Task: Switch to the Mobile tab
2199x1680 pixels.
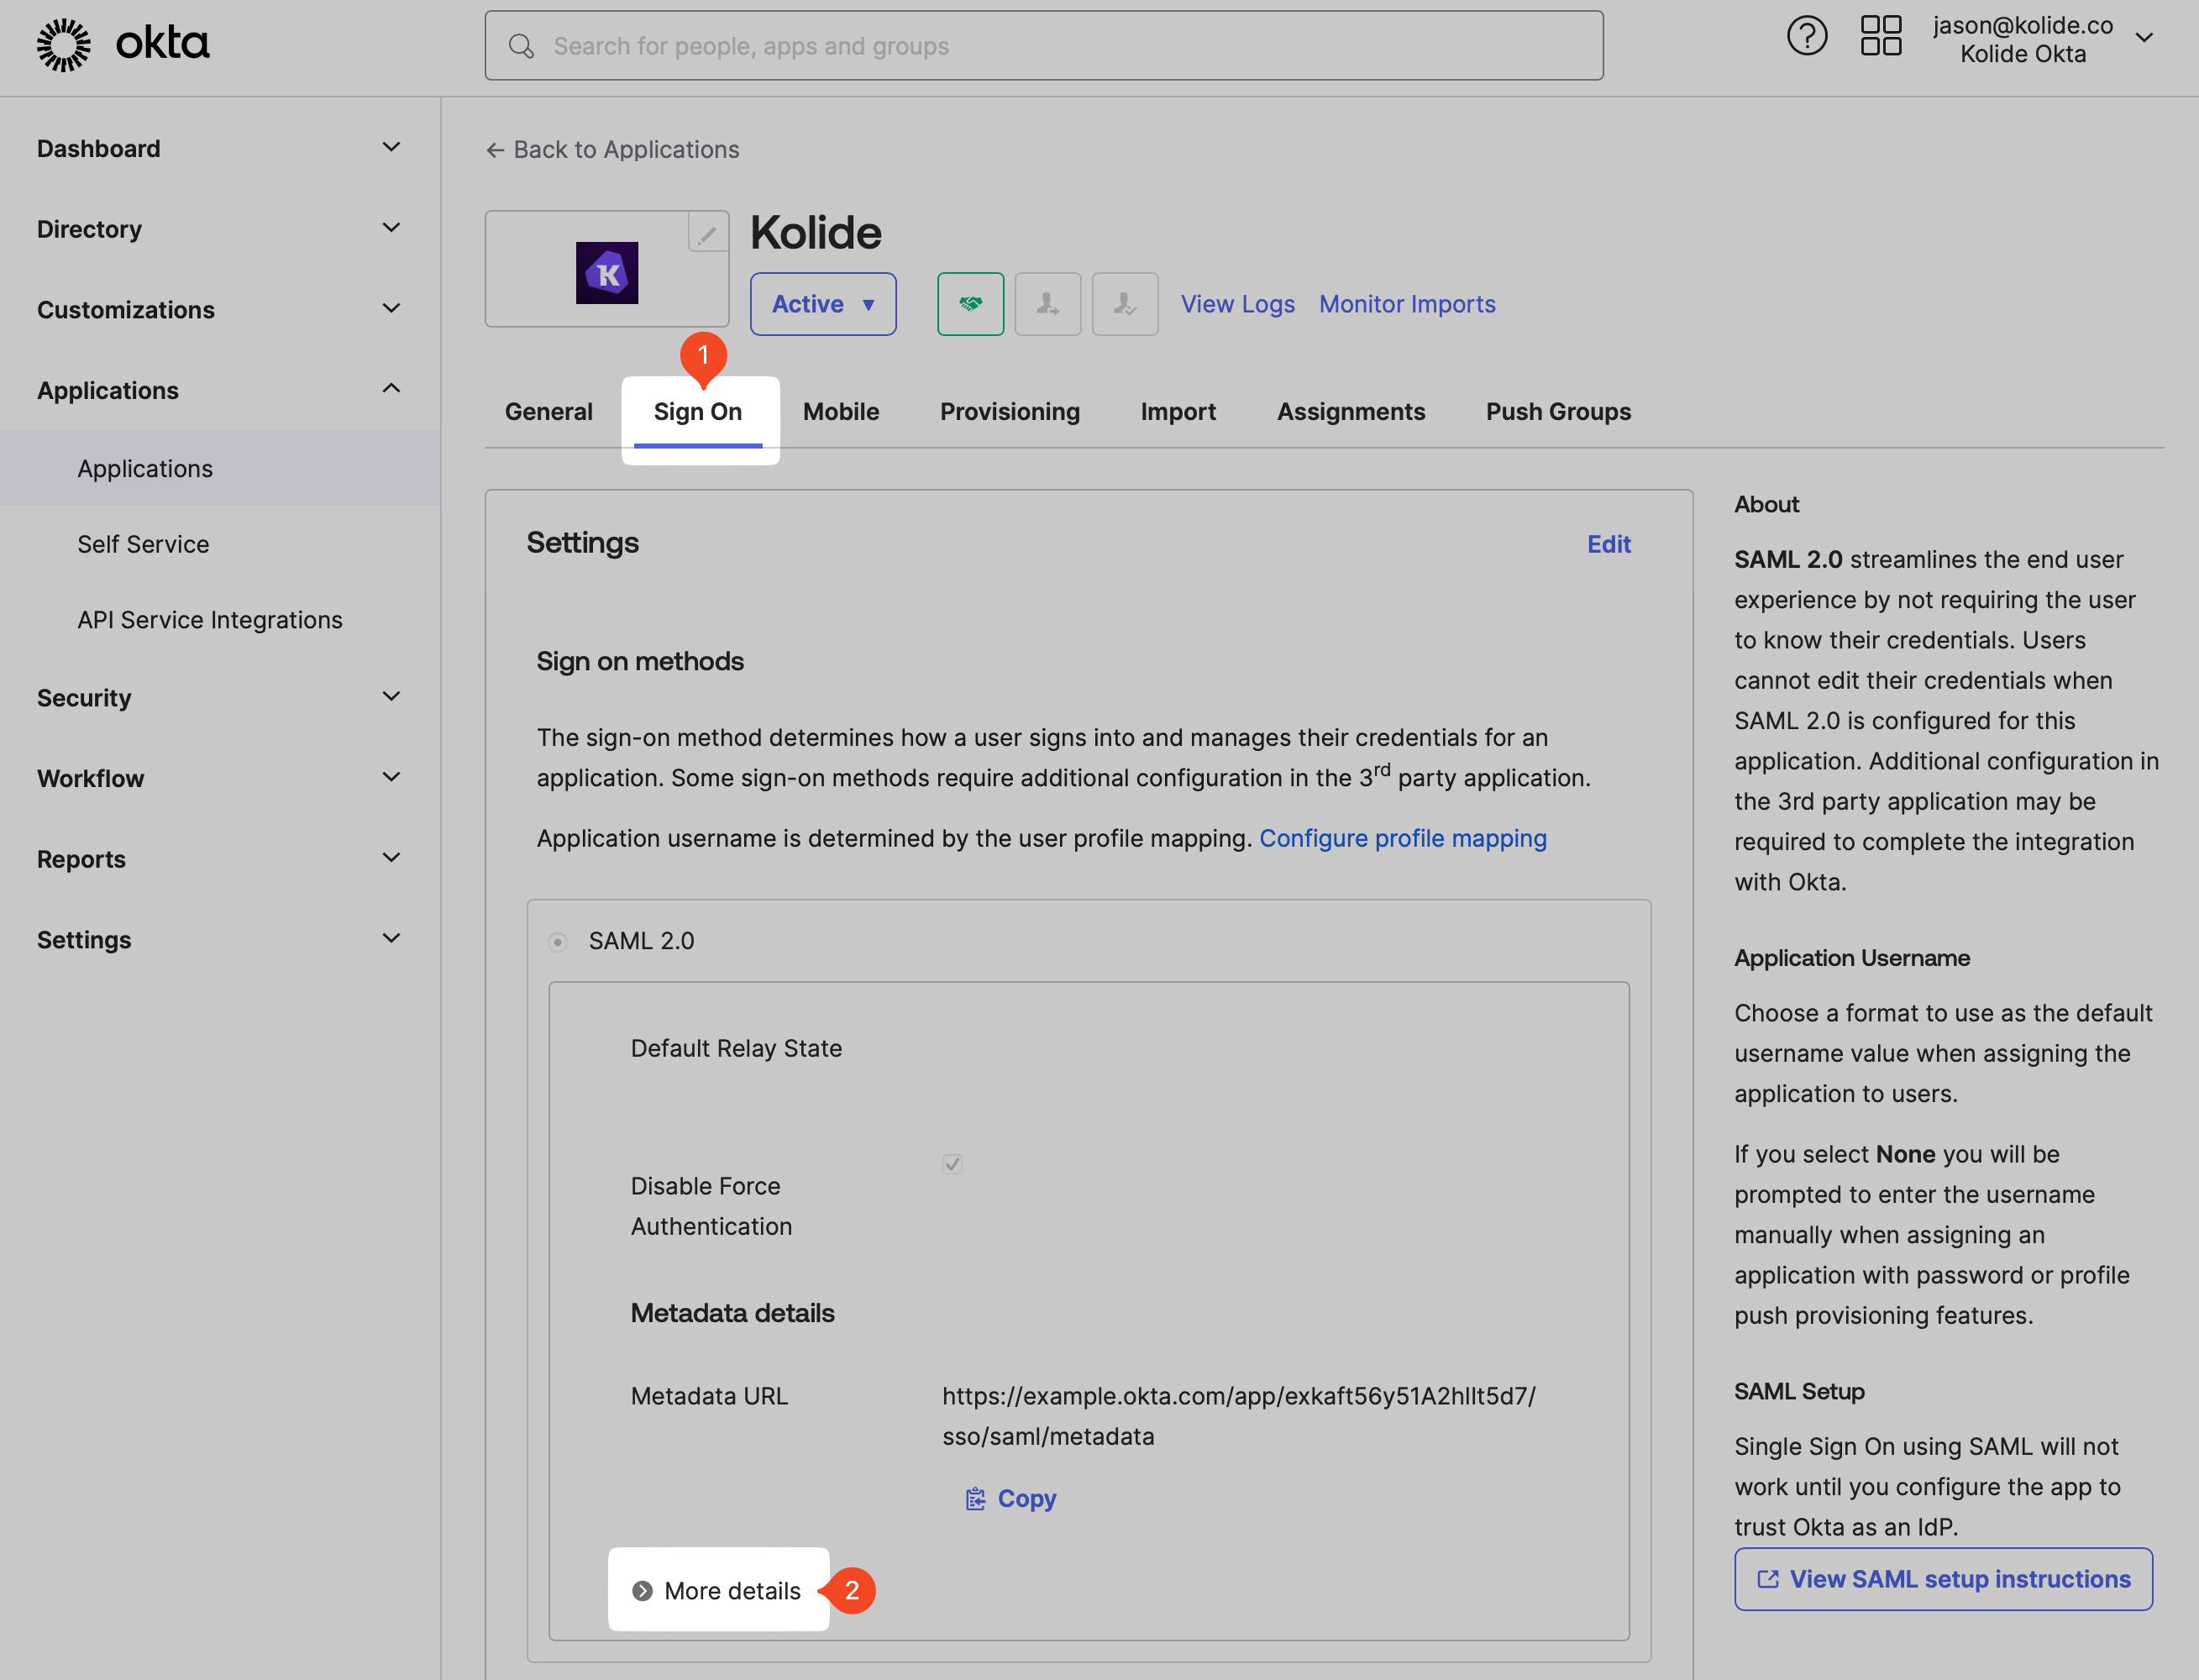Action: coord(841,412)
